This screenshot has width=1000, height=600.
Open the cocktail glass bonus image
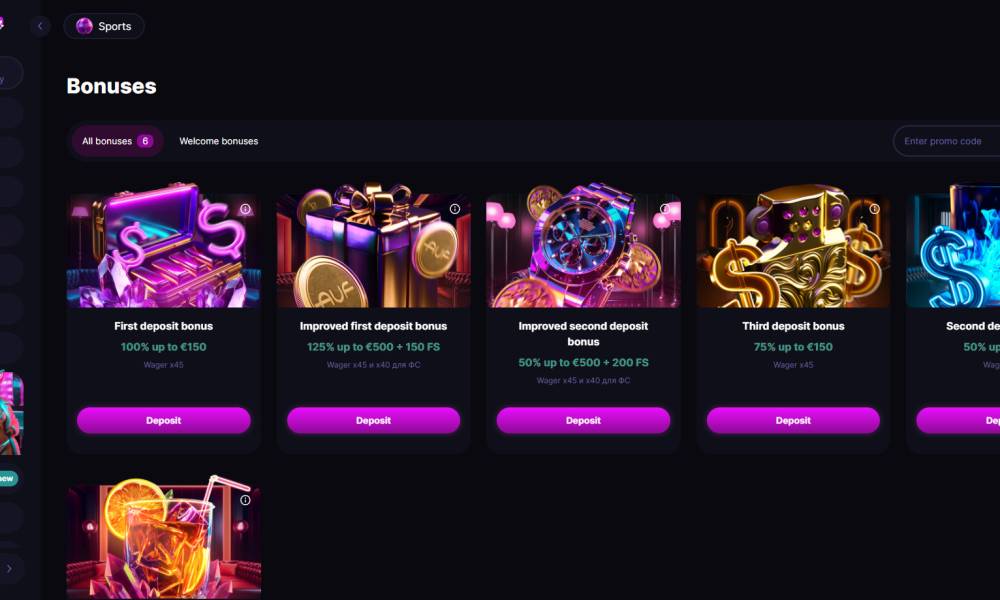pyautogui.click(x=164, y=539)
